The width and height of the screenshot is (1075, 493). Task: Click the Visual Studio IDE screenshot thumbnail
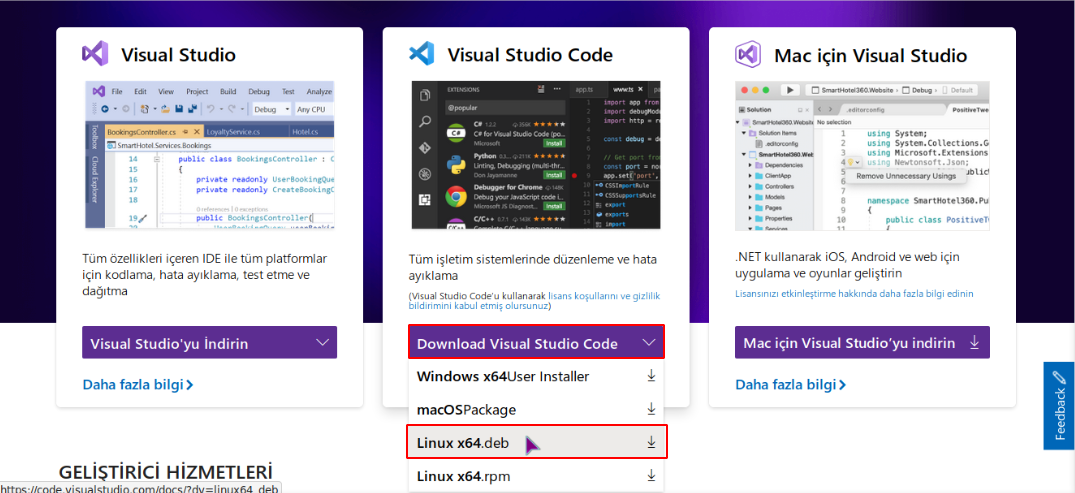point(209,154)
